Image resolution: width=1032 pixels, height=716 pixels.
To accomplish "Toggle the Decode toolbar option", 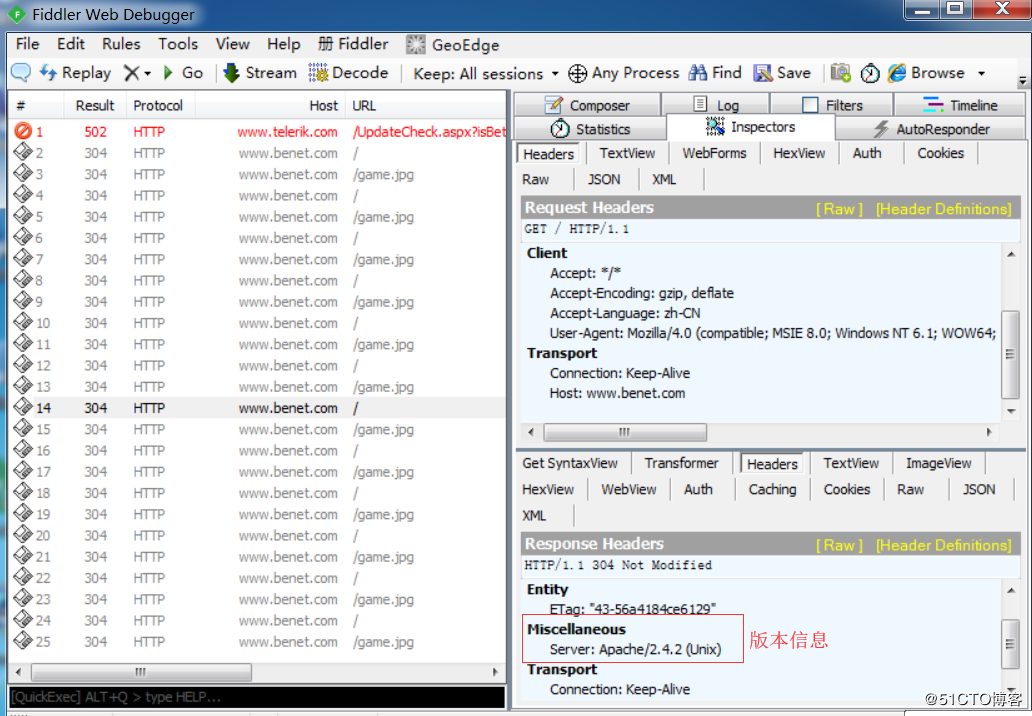I will tap(349, 72).
